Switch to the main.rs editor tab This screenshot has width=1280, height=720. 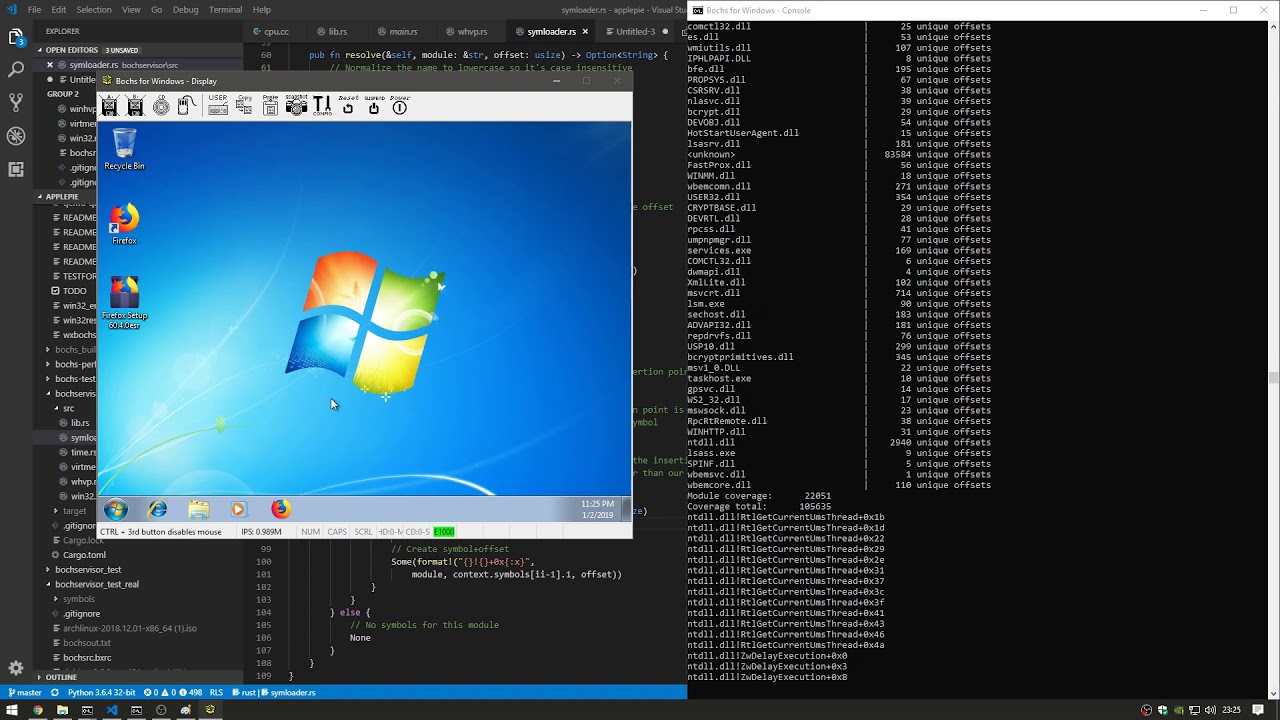click(x=403, y=31)
